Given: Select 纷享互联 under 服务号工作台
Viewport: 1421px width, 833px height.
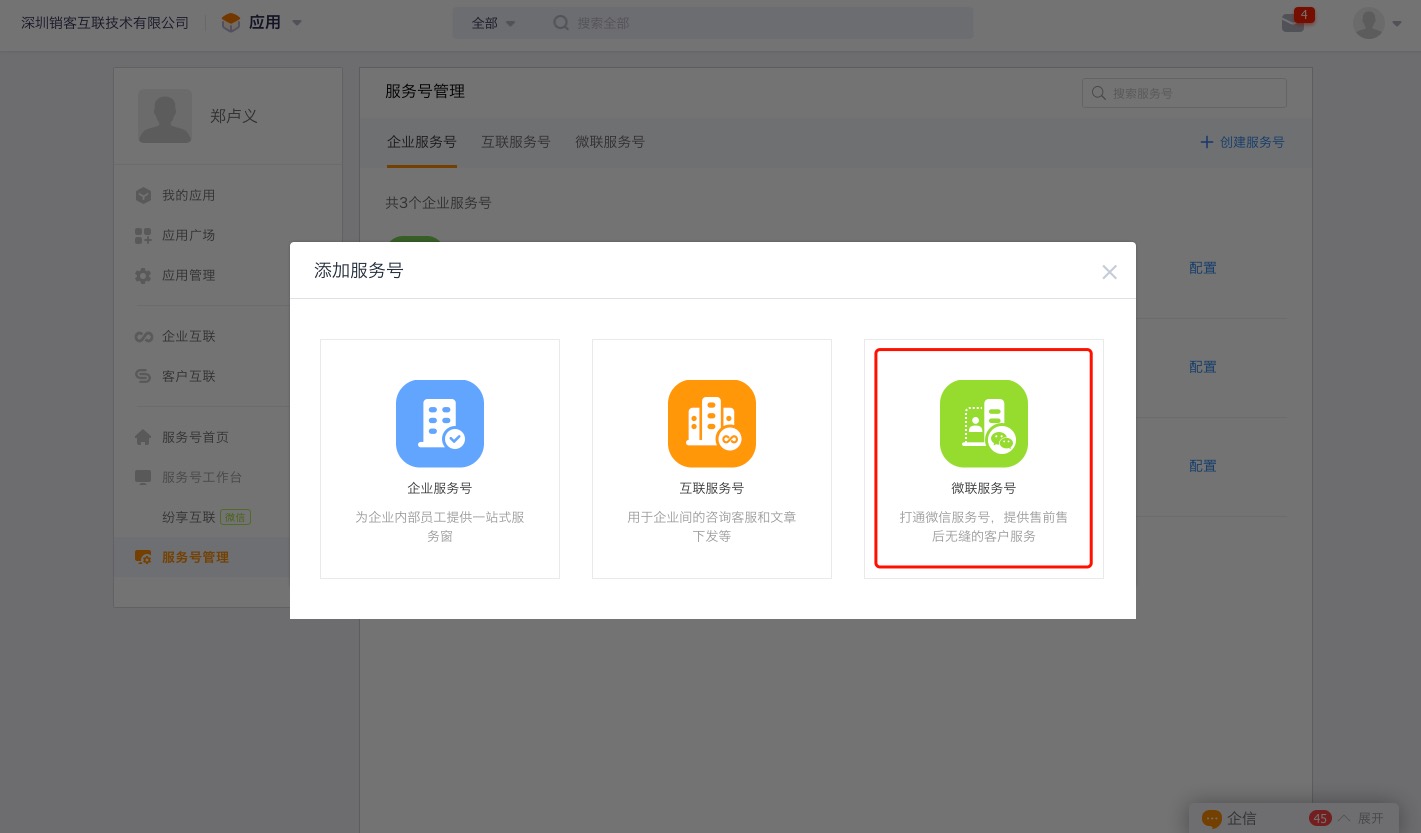Looking at the screenshot, I should (x=189, y=517).
